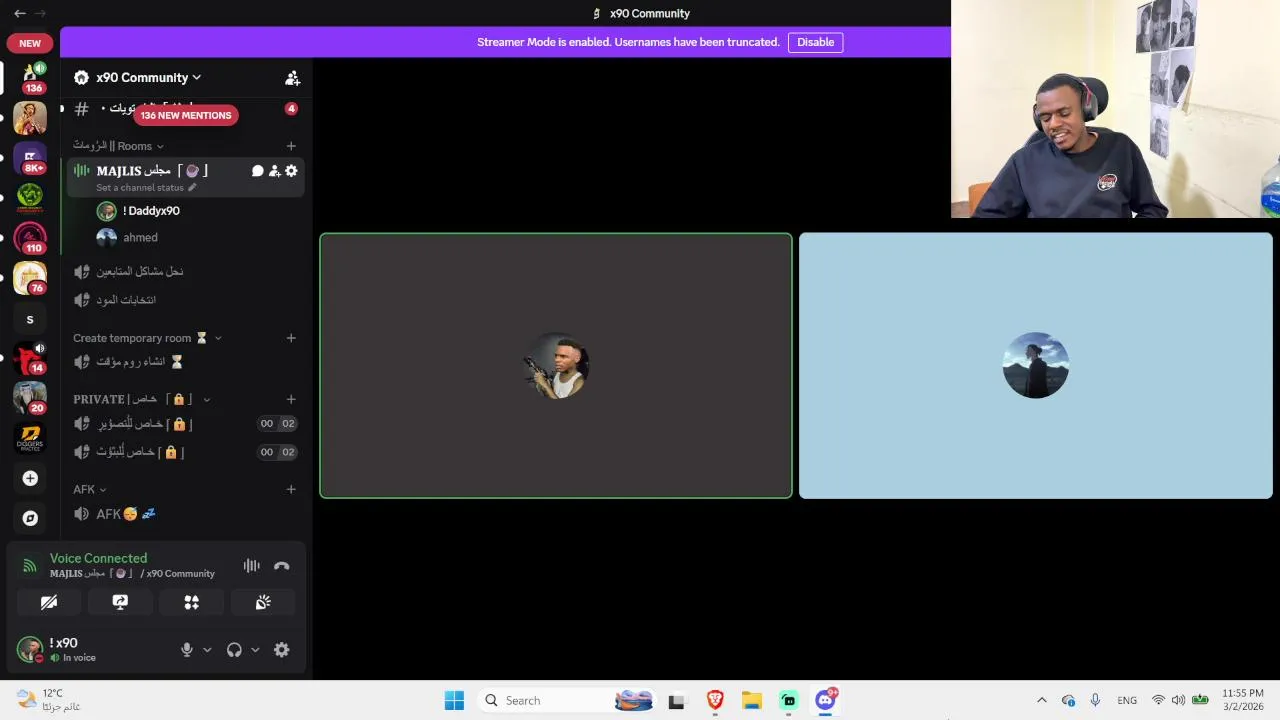
Task: Open voice connection details signal icon
Action: click(29, 566)
